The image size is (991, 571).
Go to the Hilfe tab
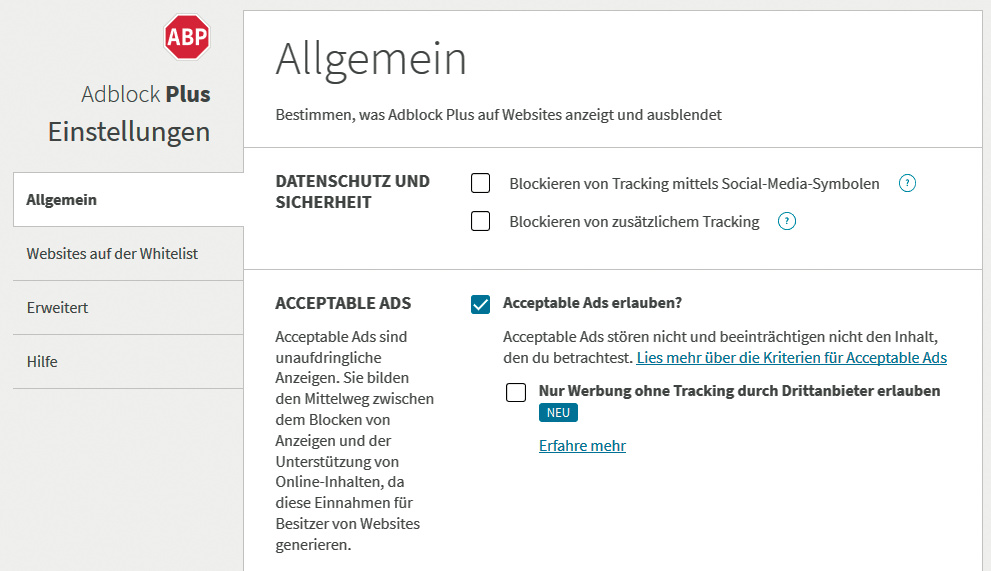42,362
